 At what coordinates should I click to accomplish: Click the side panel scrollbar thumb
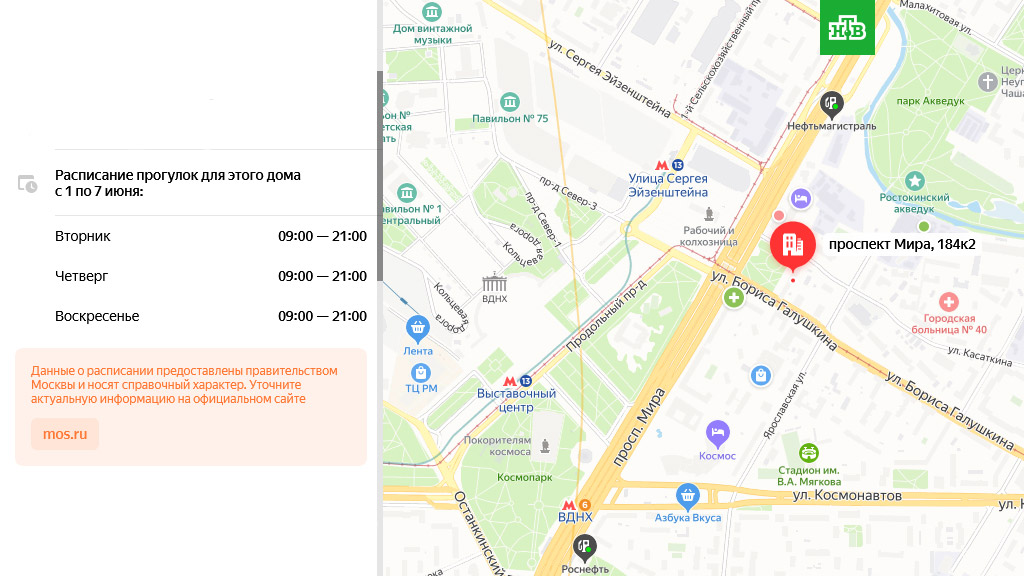[x=380, y=176]
